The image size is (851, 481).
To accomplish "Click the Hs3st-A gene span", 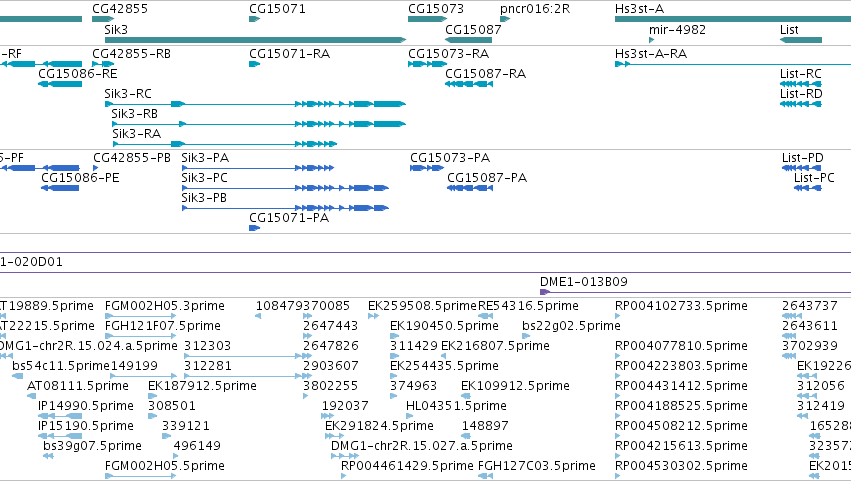I will 733,19.
